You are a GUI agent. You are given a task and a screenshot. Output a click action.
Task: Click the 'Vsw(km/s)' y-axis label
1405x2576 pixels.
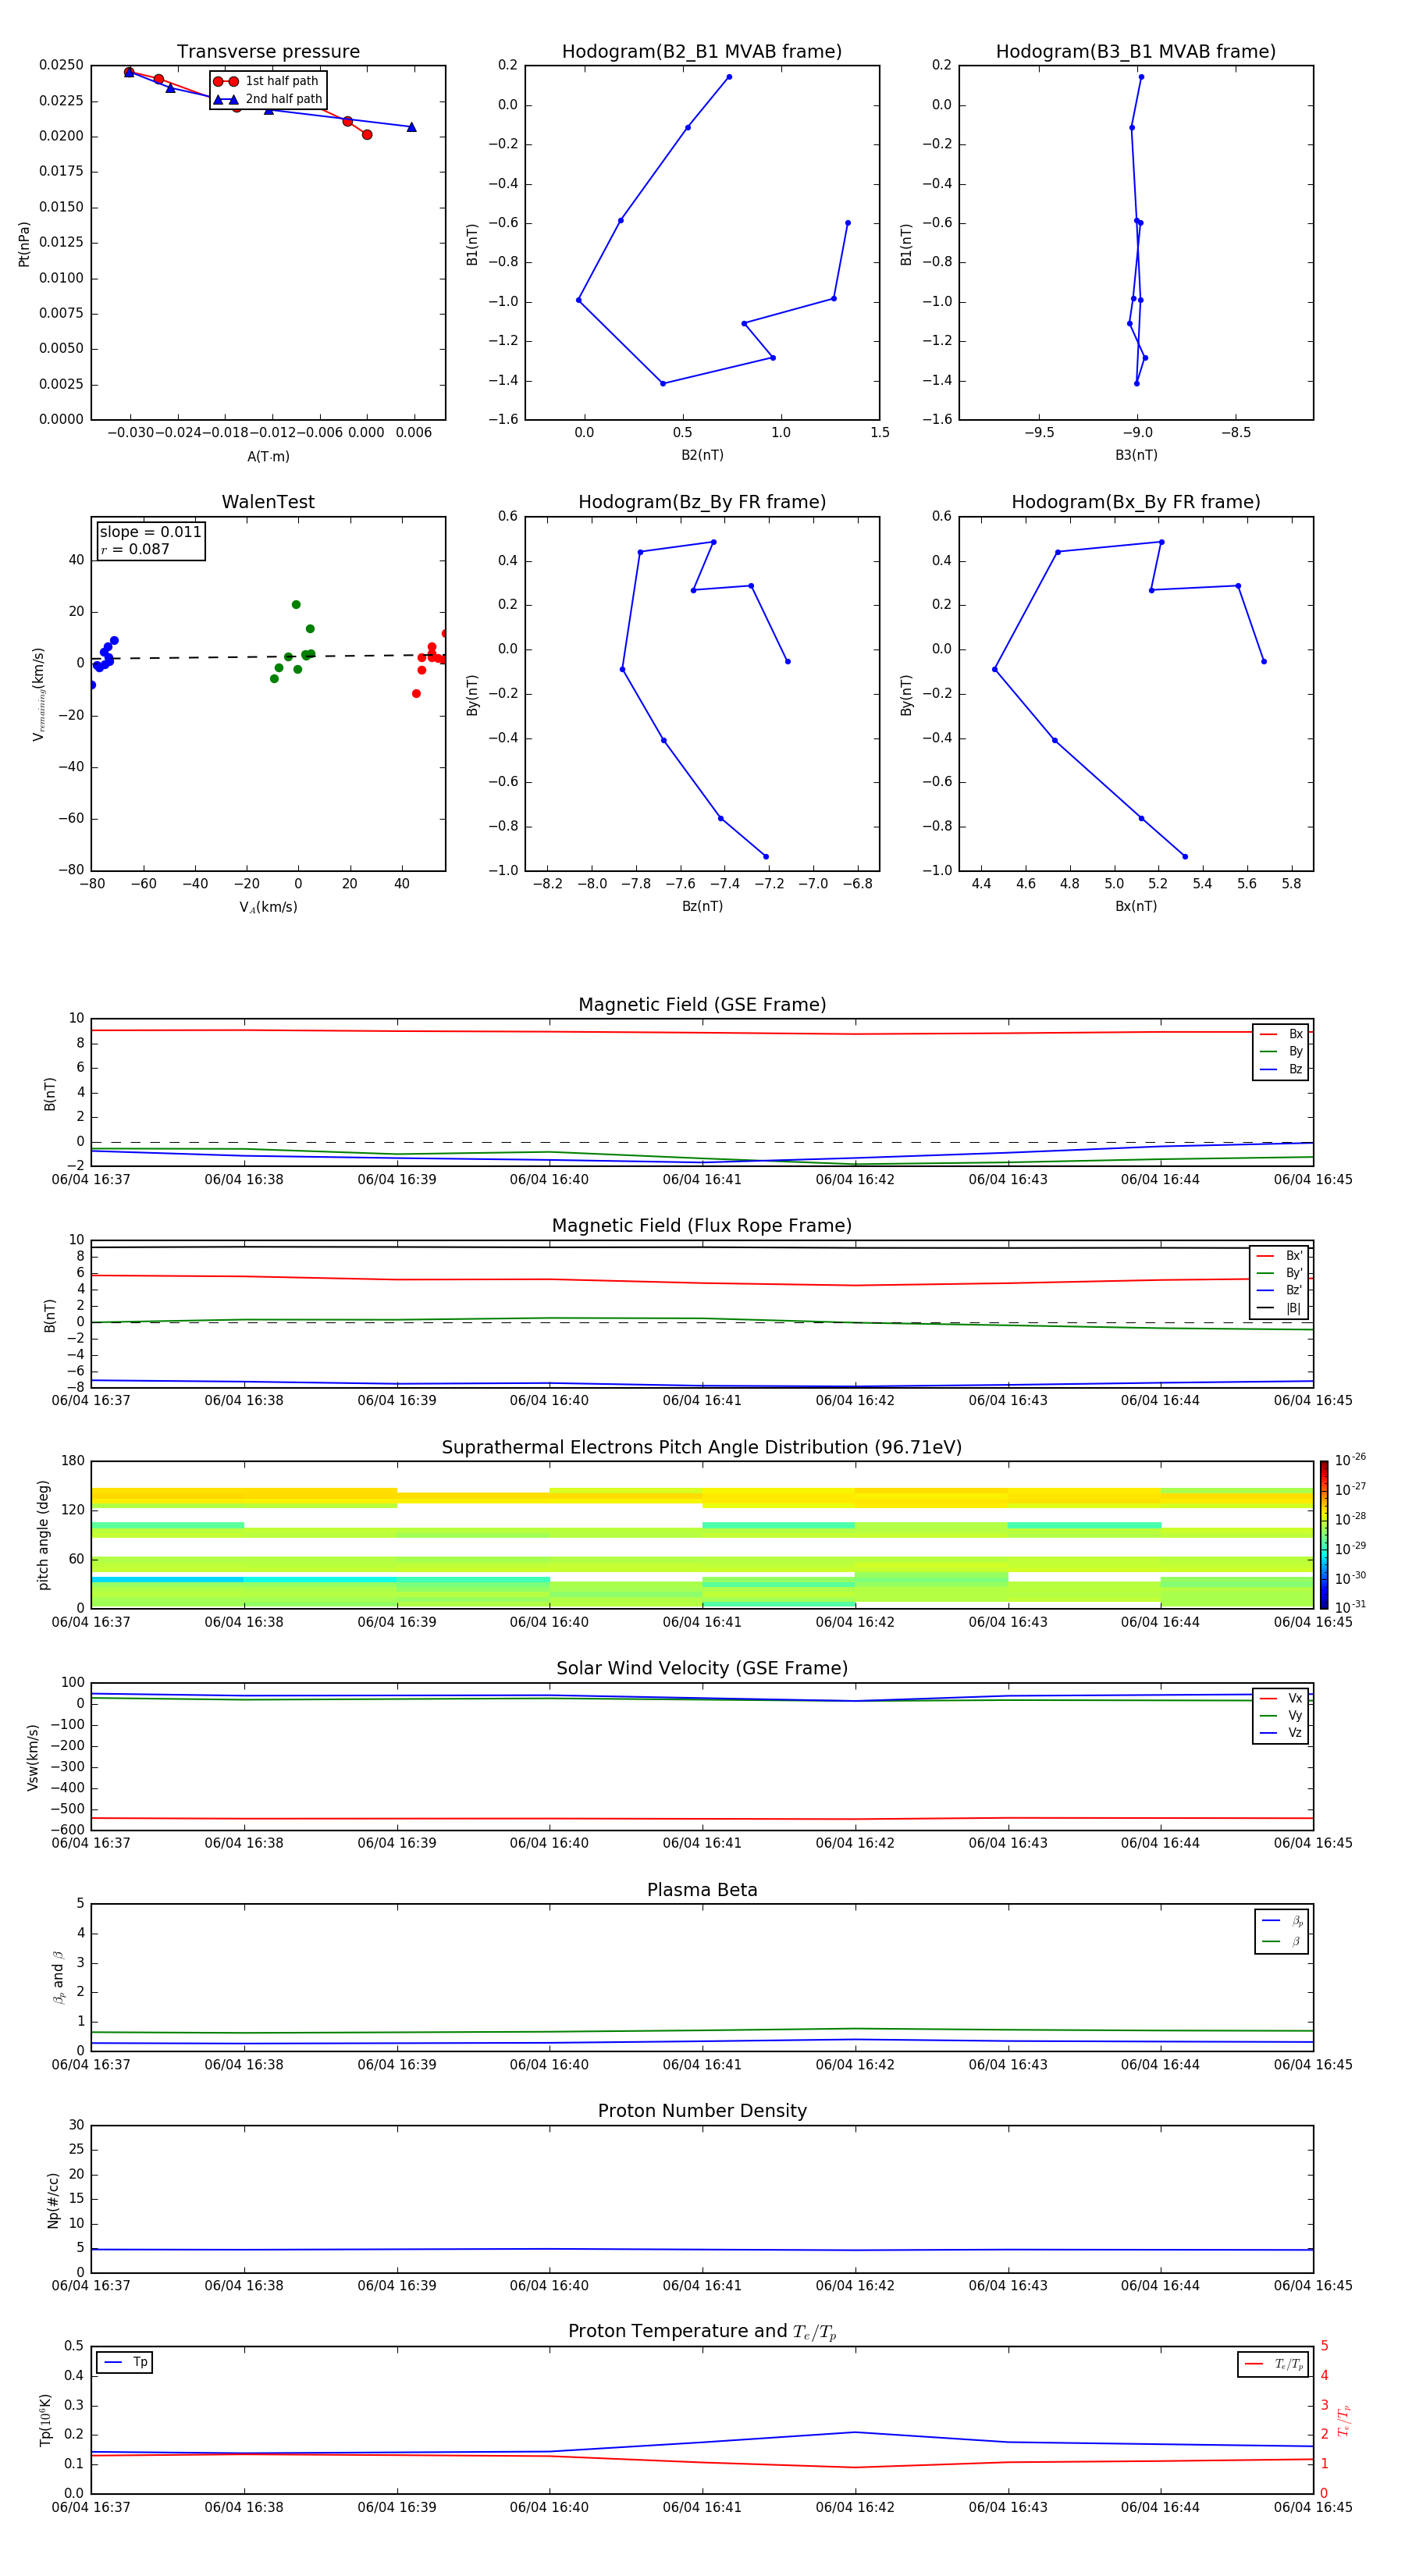(33, 1757)
